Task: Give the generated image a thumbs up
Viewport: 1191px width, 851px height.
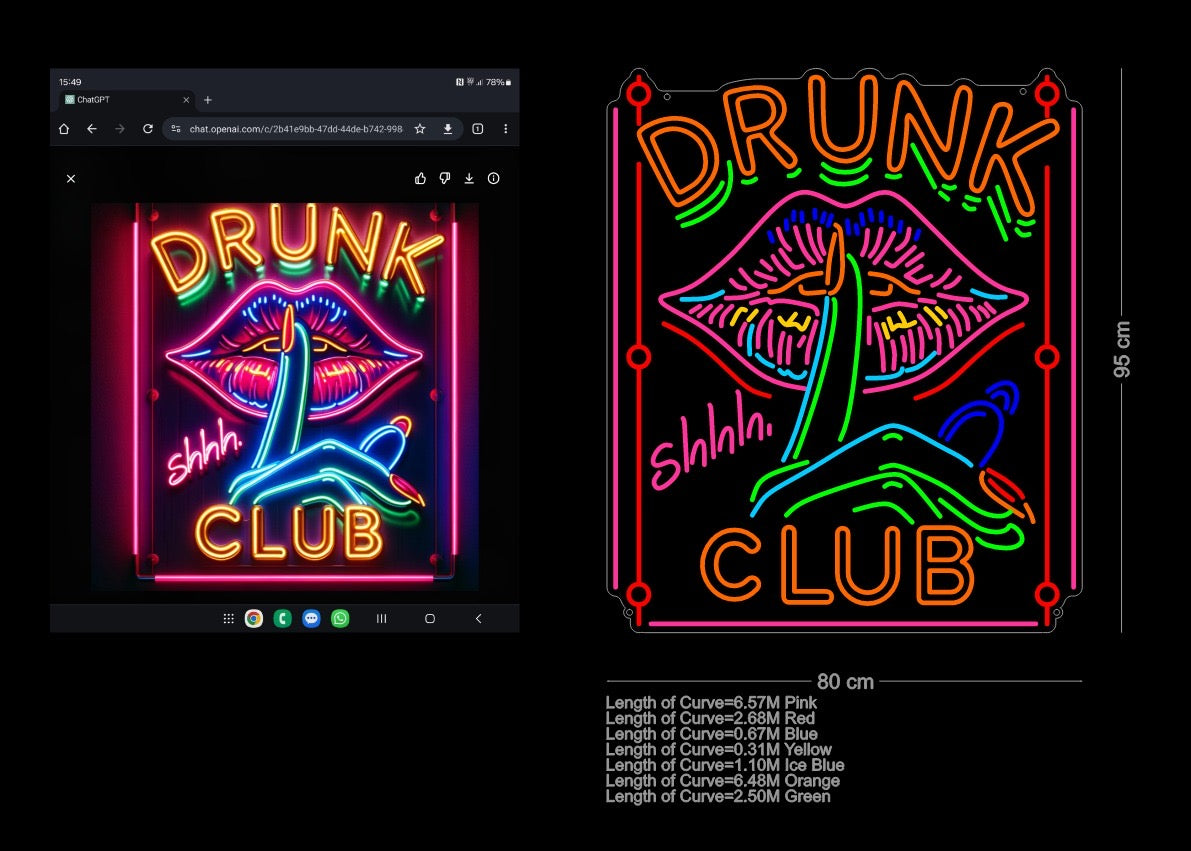Action: click(419, 178)
